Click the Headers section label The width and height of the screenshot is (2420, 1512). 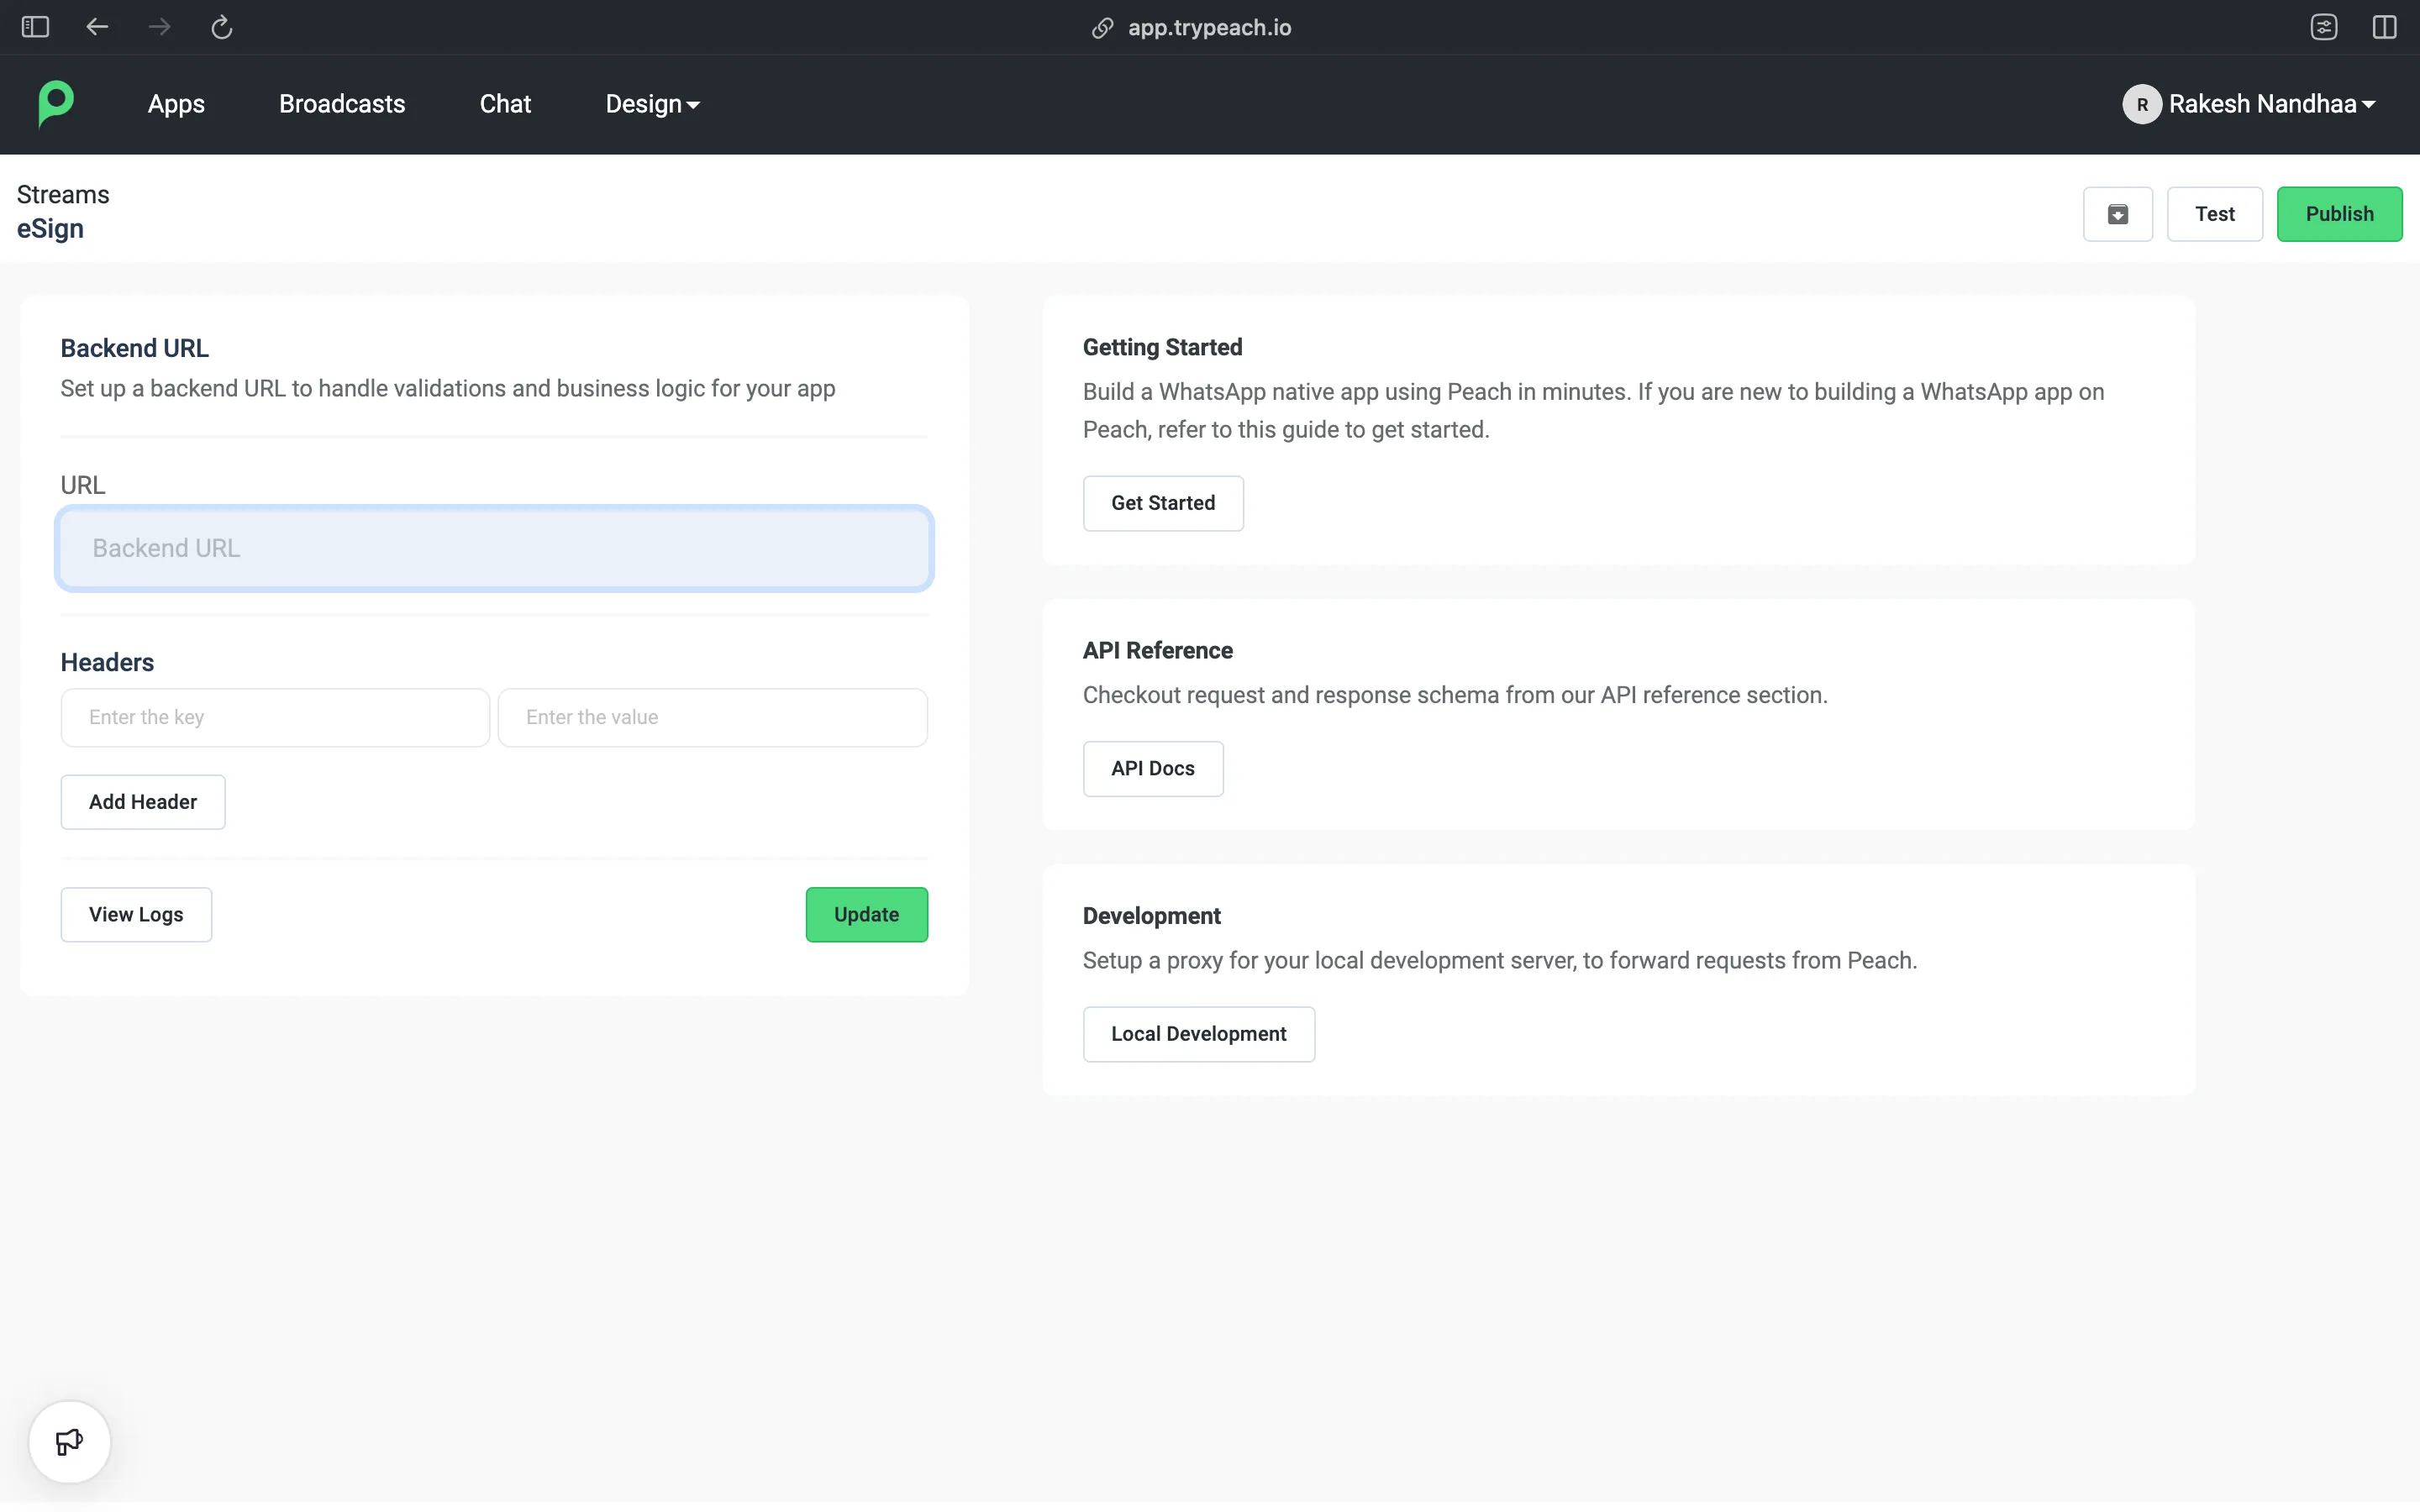click(x=107, y=662)
